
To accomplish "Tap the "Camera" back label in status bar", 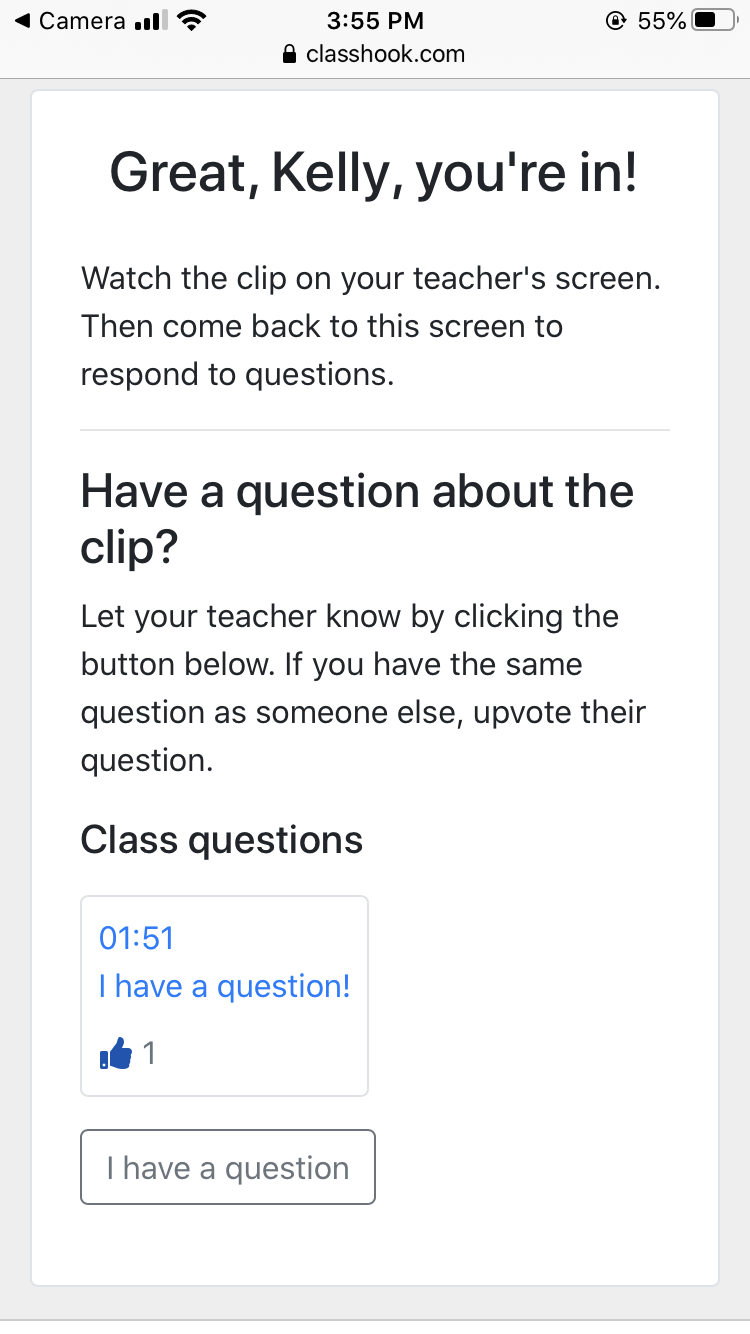I will coord(82,21).
